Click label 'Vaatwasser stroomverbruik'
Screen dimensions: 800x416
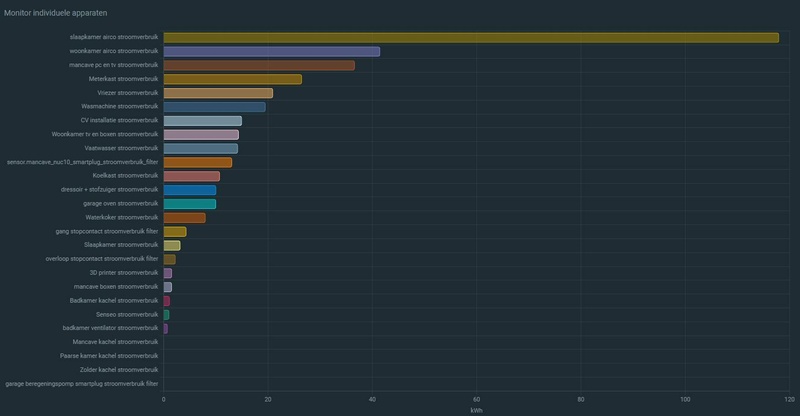[x=121, y=148]
